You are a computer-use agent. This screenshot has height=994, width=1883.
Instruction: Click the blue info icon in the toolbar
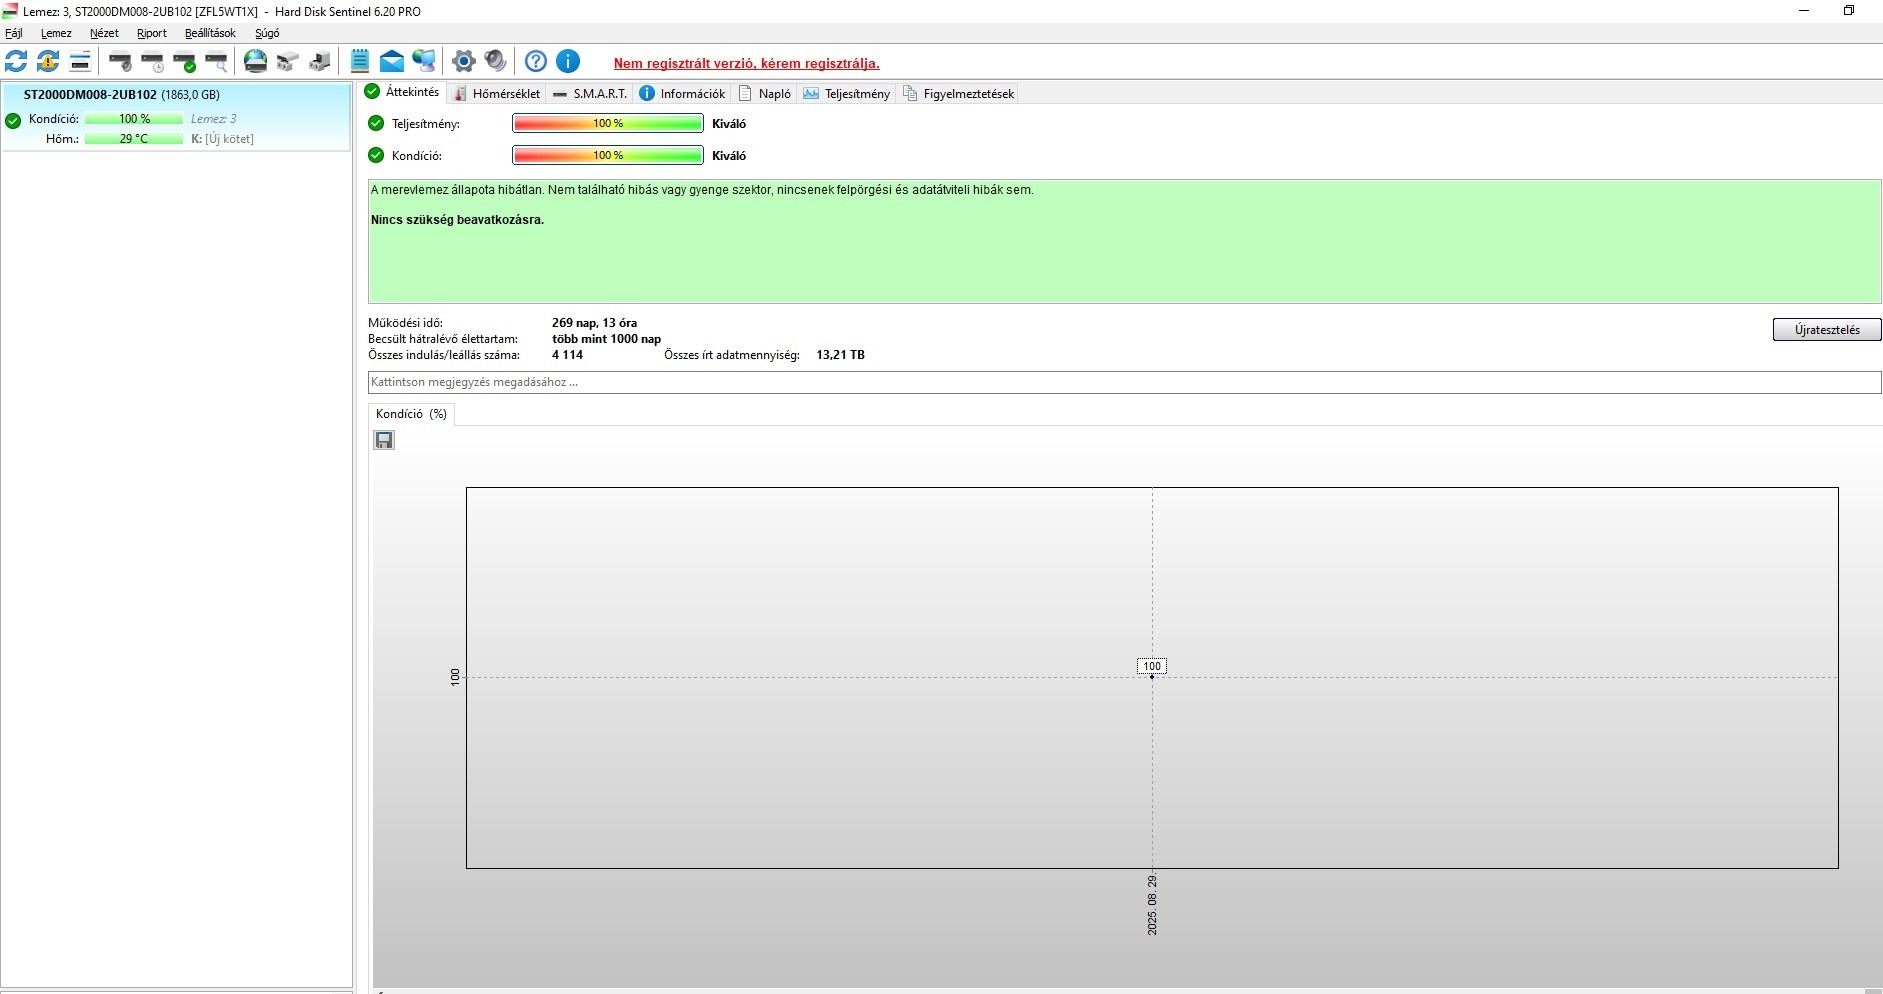tap(568, 61)
